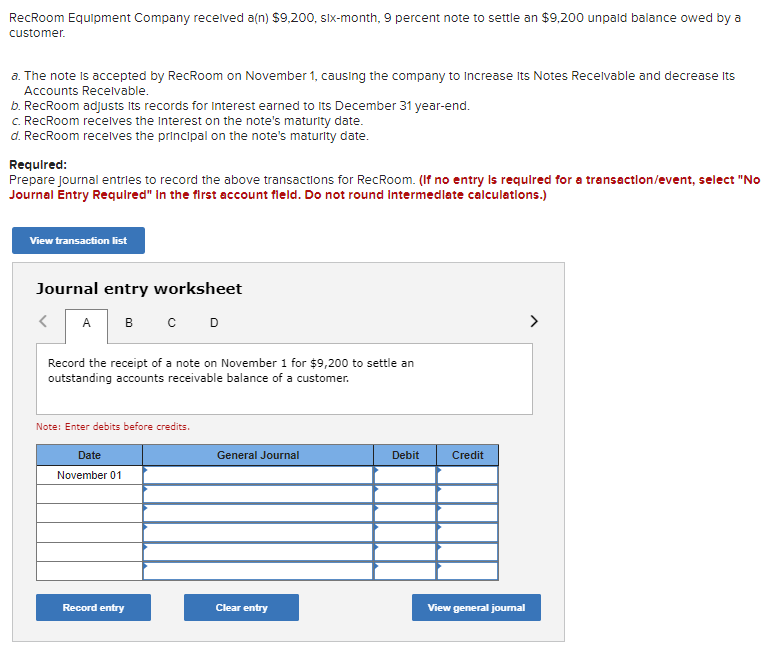
Task: Click third row Credit field
Action: pyautogui.click(x=468, y=513)
